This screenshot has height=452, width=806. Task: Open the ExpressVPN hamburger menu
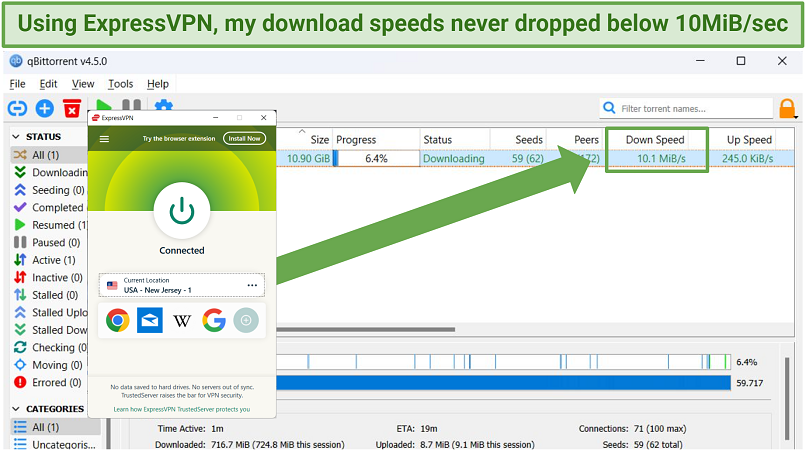(x=104, y=139)
